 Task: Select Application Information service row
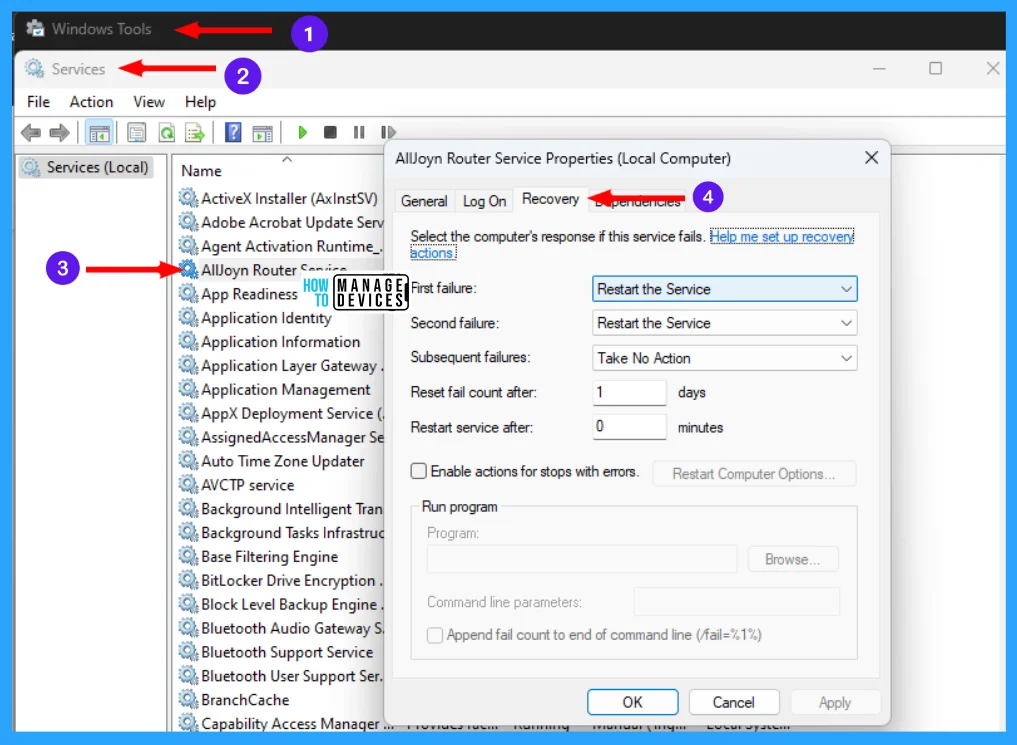[x=270, y=342]
